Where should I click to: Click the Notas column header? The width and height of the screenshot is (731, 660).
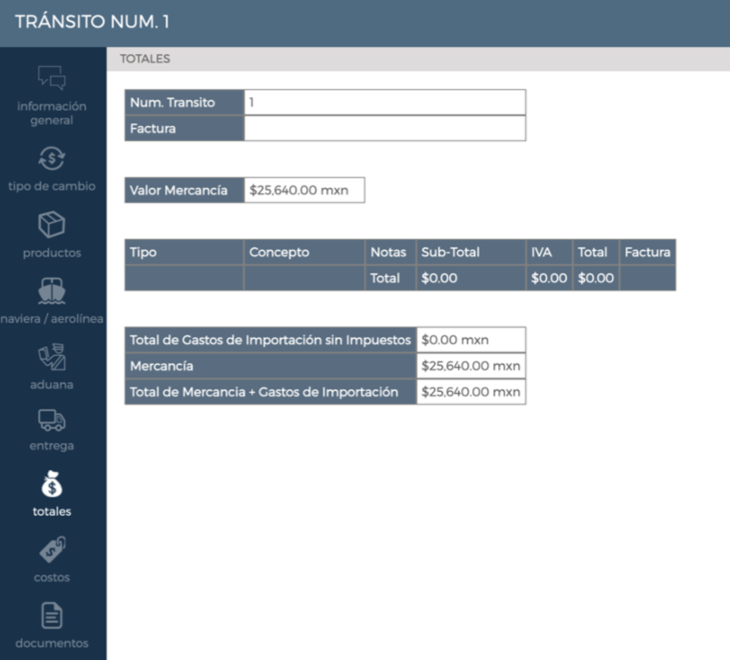point(390,252)
